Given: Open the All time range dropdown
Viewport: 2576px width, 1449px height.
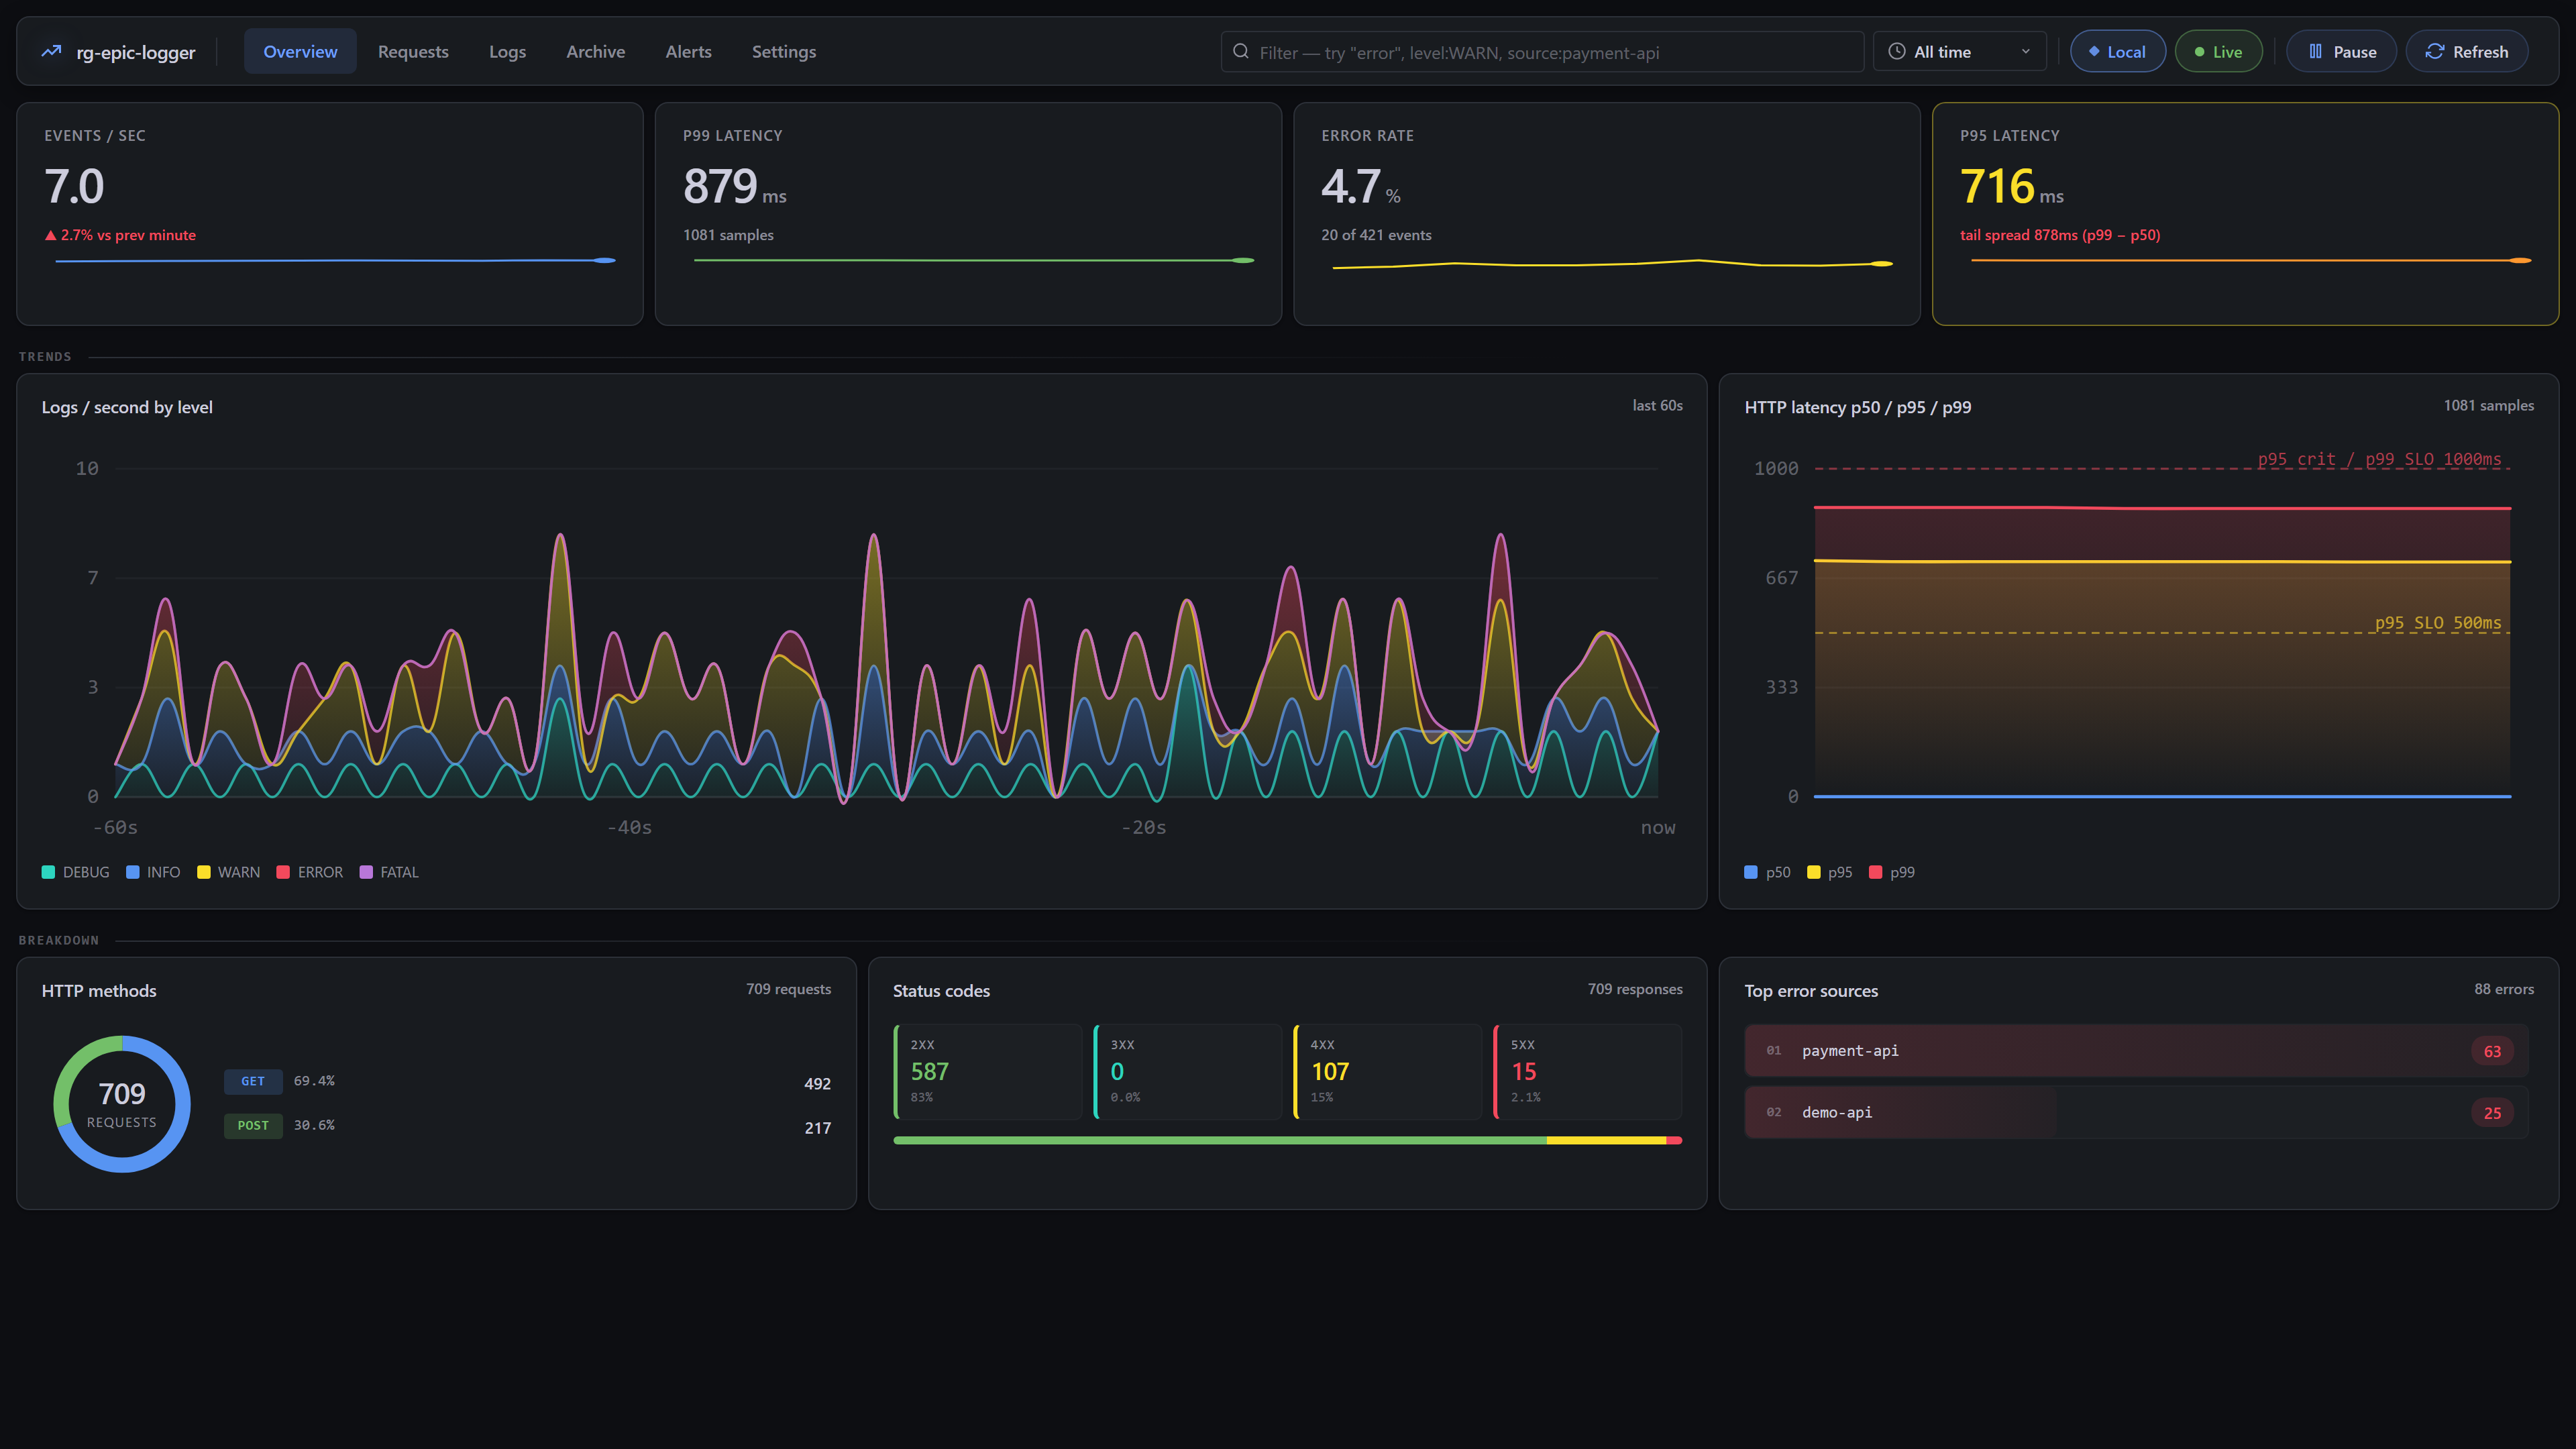Looking at the screenshot, I should (1959, 51).
